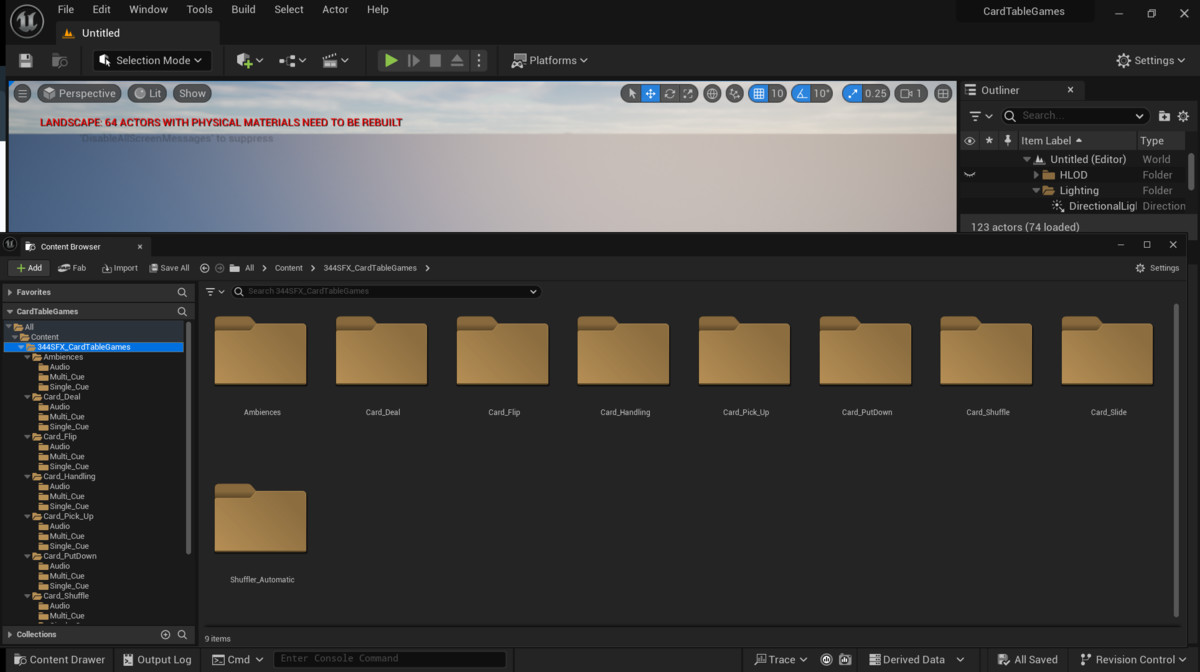Open the Edit menu

coord(102,10)
